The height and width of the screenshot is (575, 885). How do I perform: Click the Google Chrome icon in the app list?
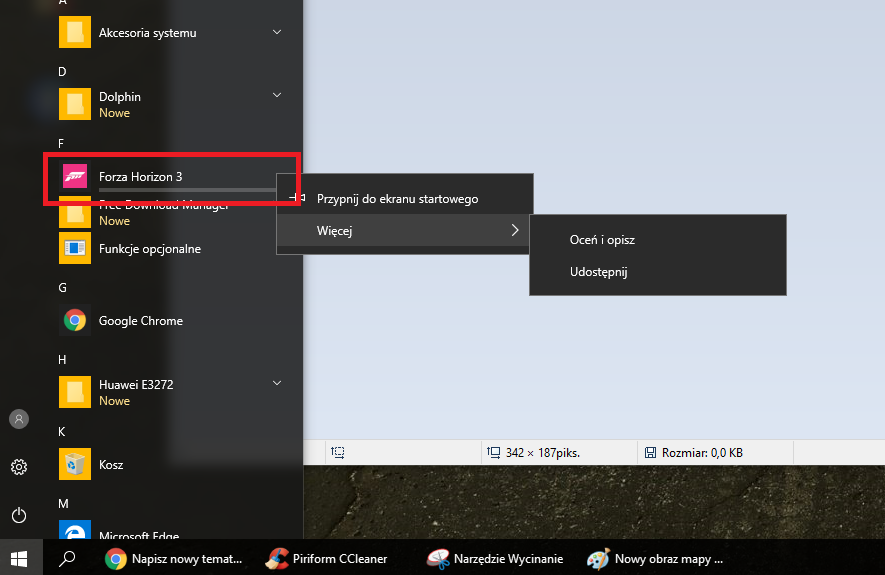tap(75, 320)
